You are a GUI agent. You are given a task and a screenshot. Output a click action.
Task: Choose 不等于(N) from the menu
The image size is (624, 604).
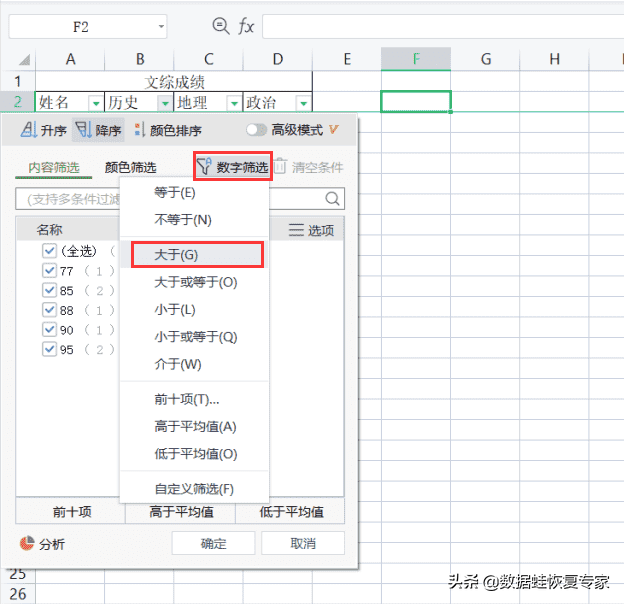pos(194,220)
